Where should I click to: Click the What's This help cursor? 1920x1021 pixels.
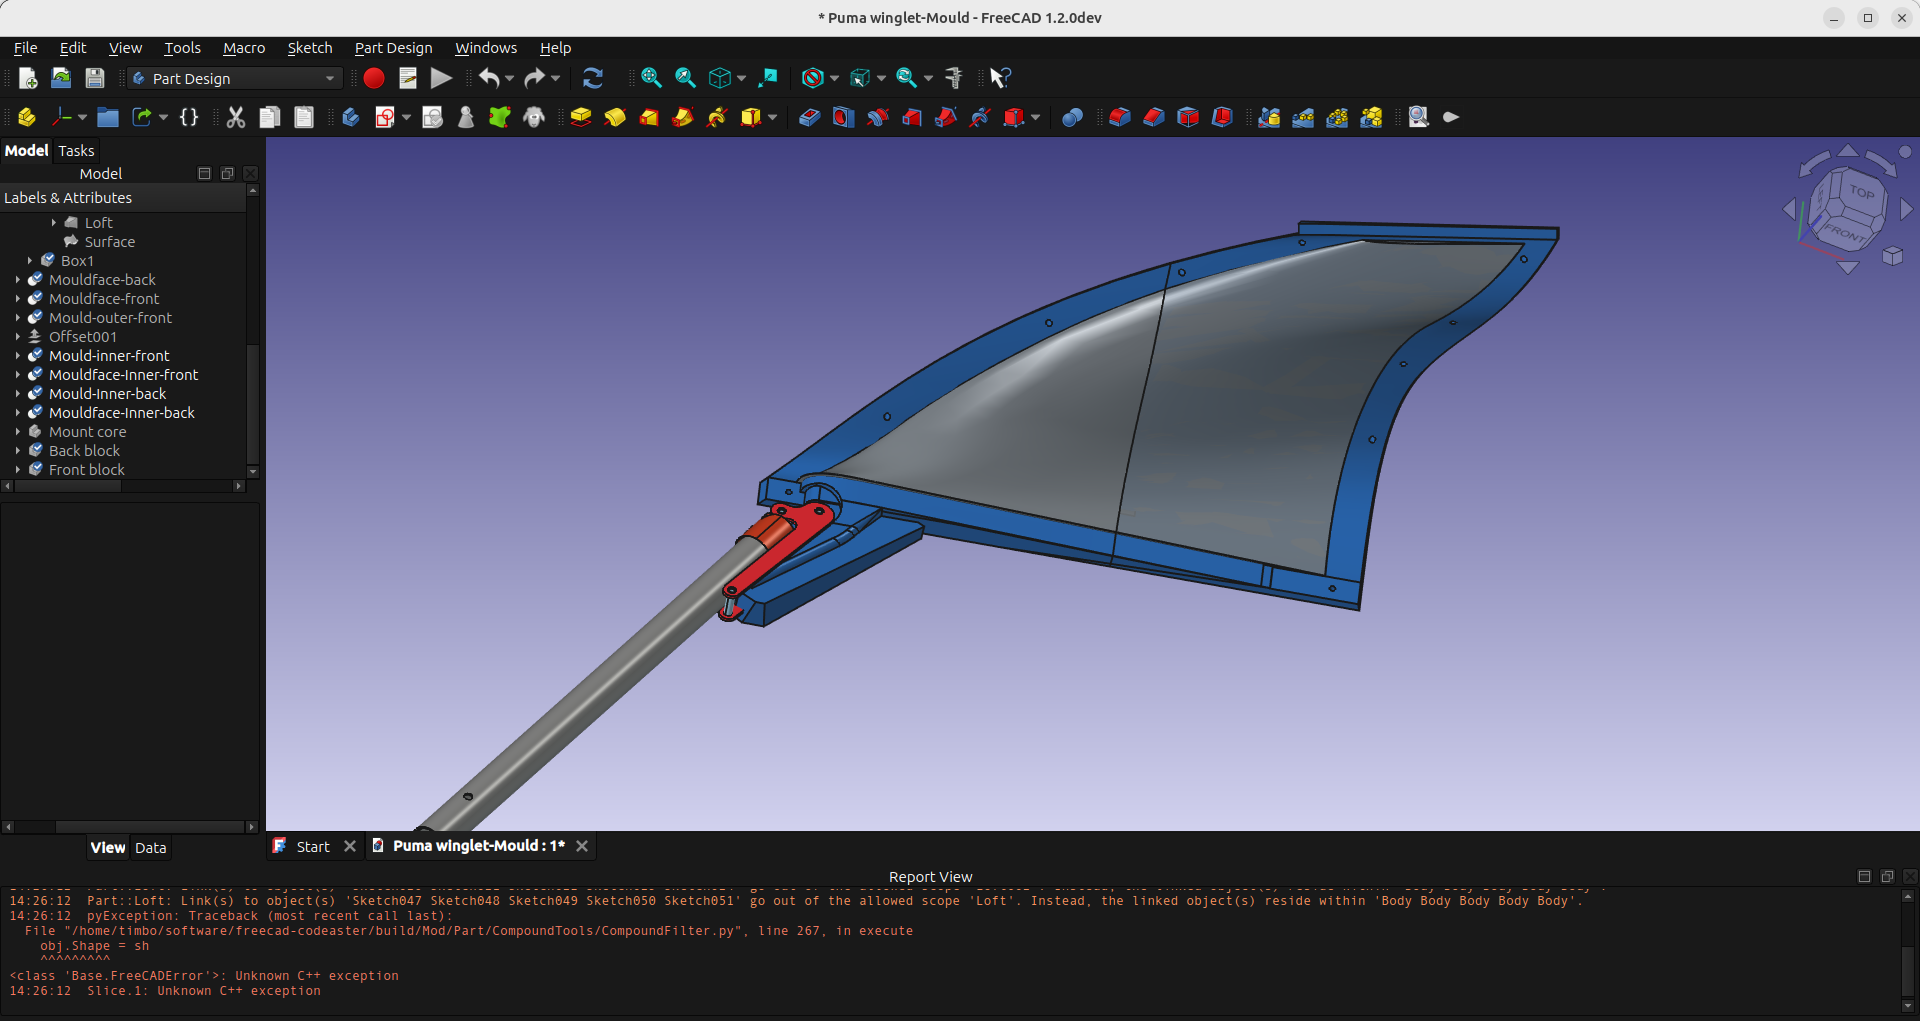(999, 78)
